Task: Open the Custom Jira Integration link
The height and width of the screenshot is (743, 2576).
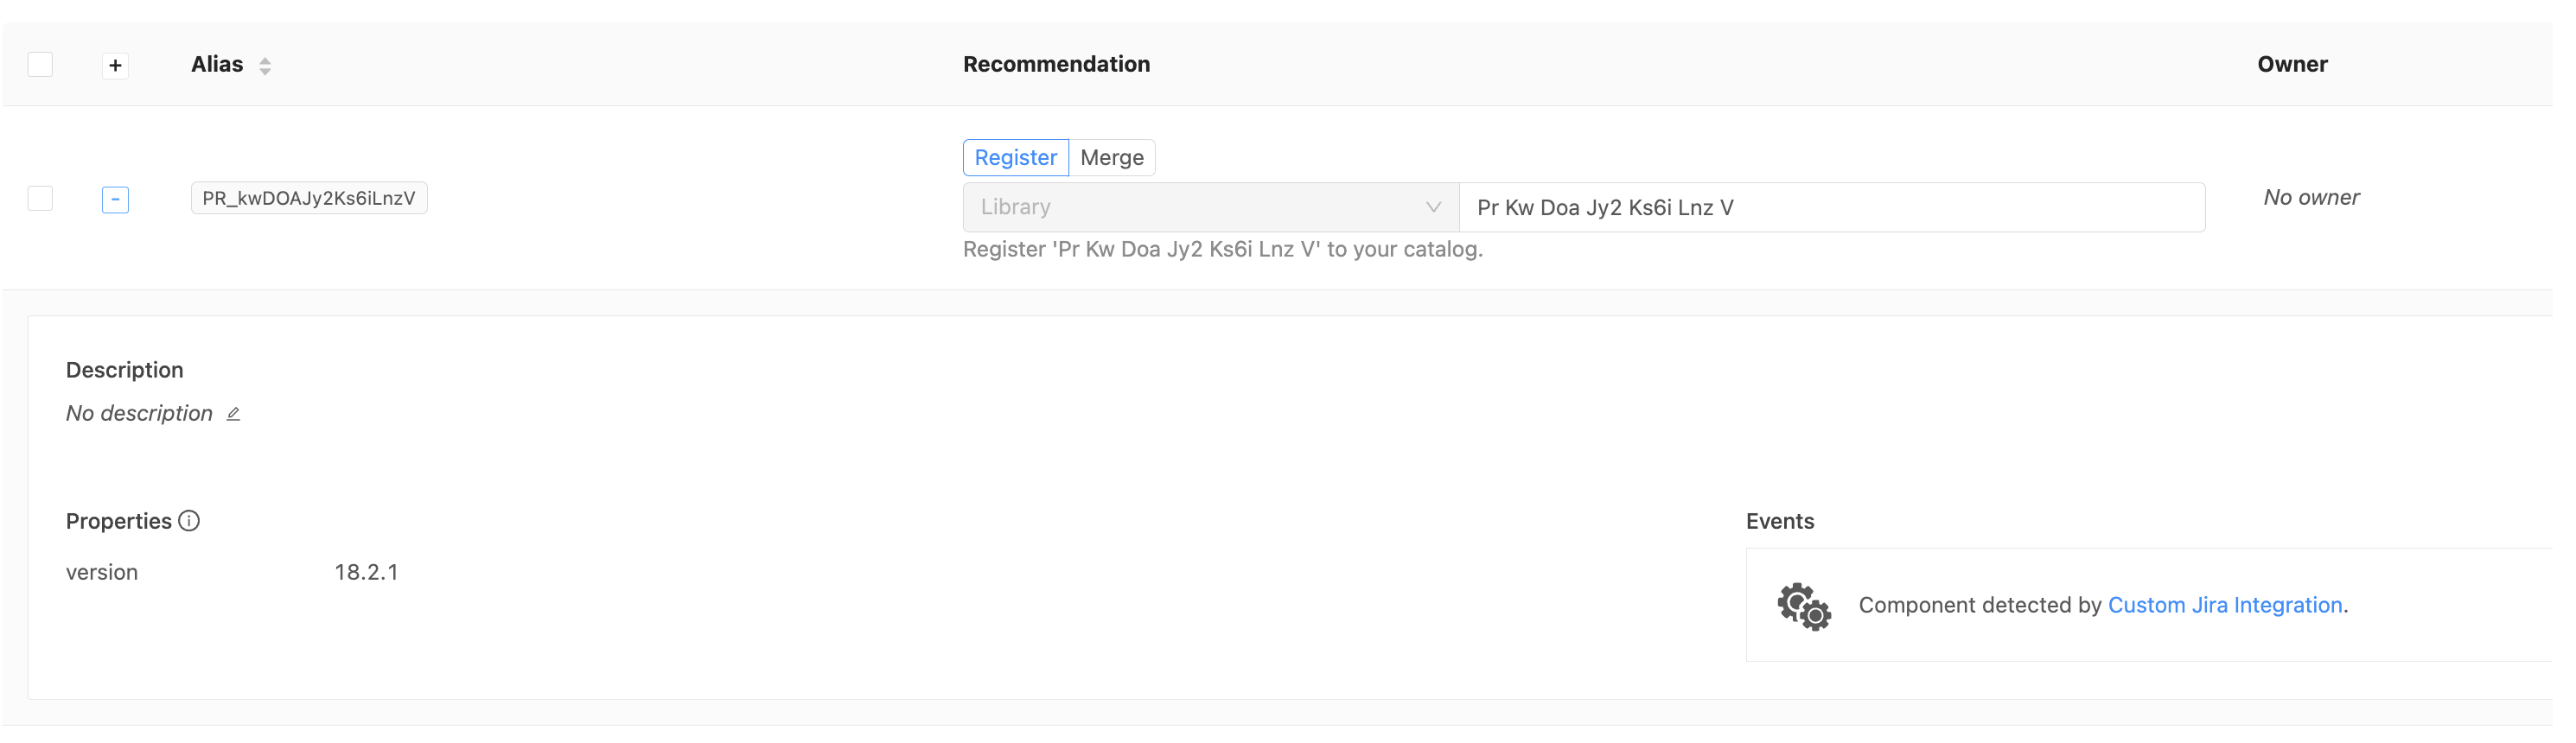Action: 2224,605
